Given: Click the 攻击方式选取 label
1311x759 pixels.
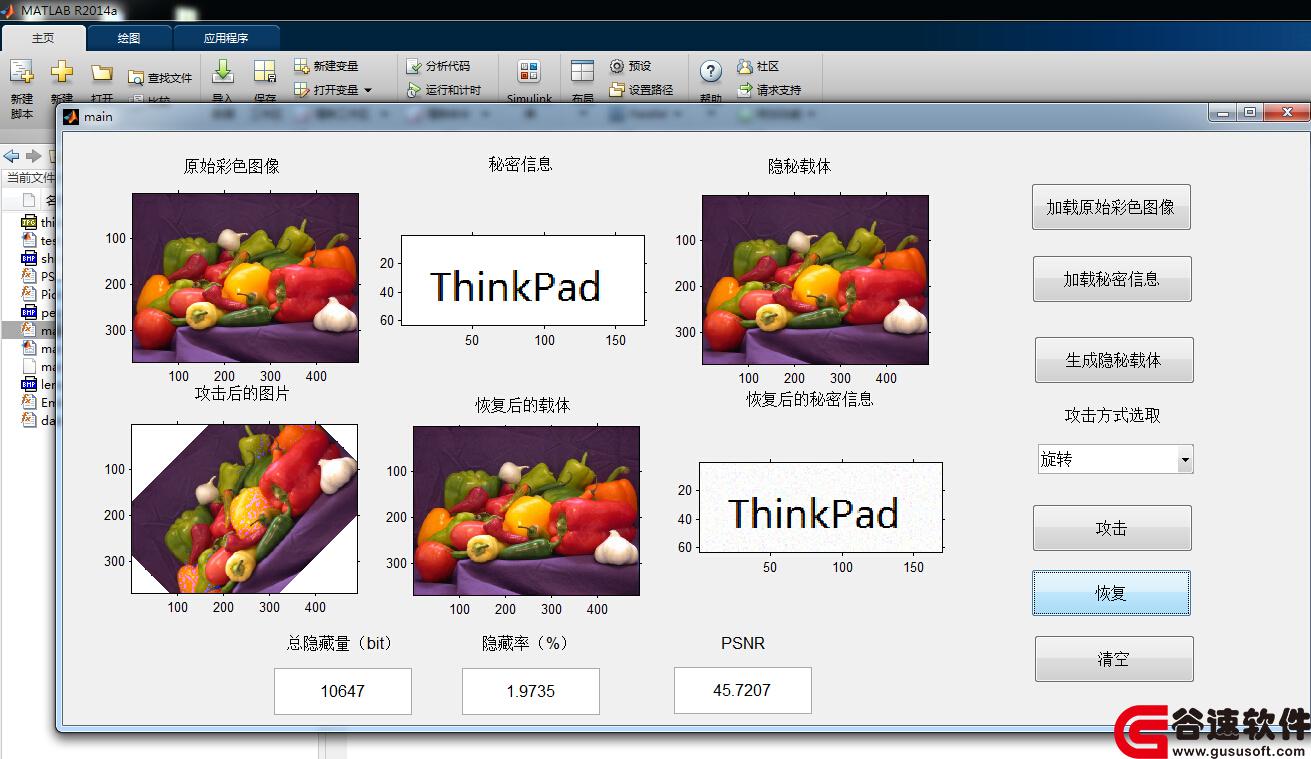Looking at the screenshot, I should coord(1112,415).
